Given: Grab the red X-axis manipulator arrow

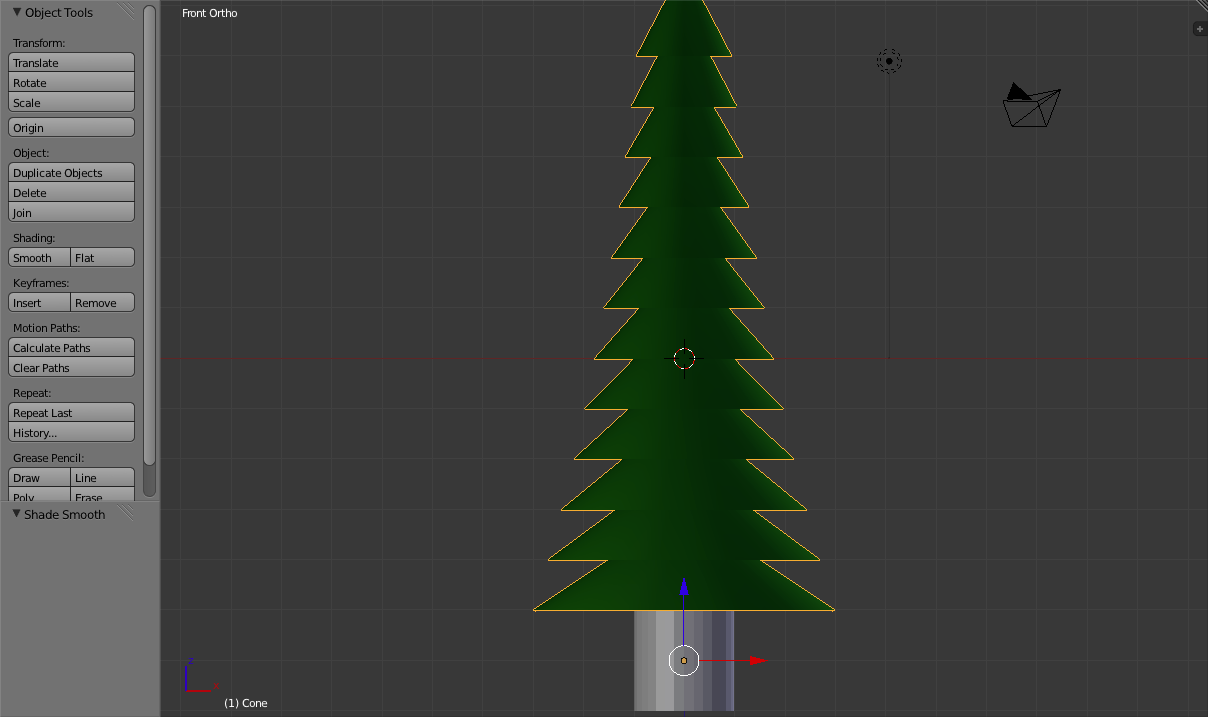Looking at the screenshot, I should click(x=757, y=660).
